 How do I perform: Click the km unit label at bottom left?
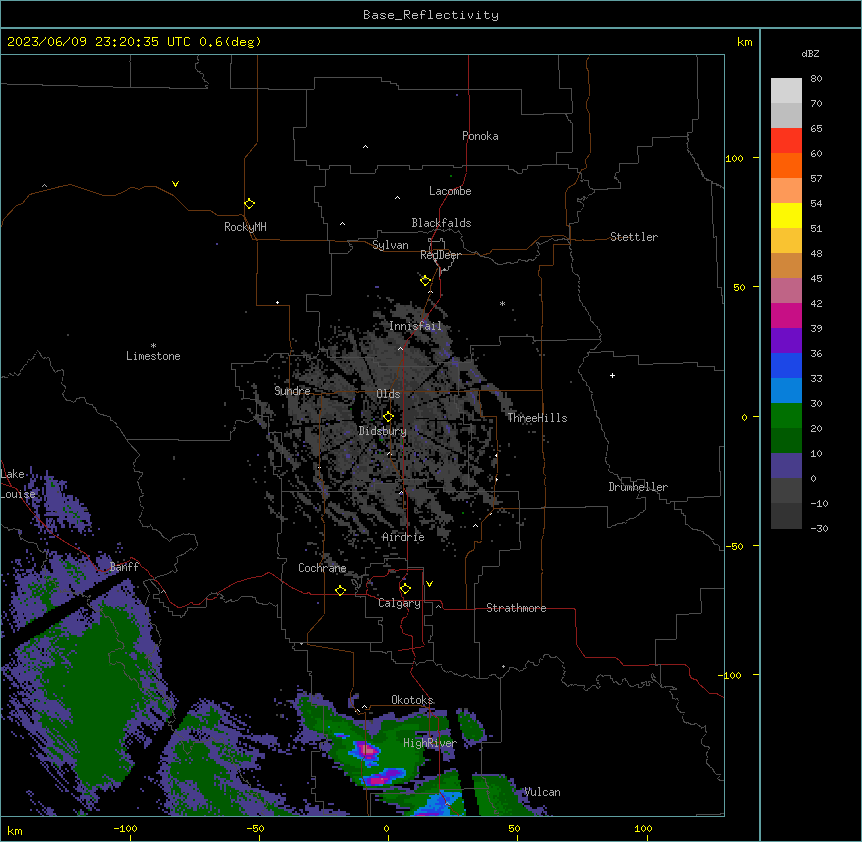[x=14, y=831]
